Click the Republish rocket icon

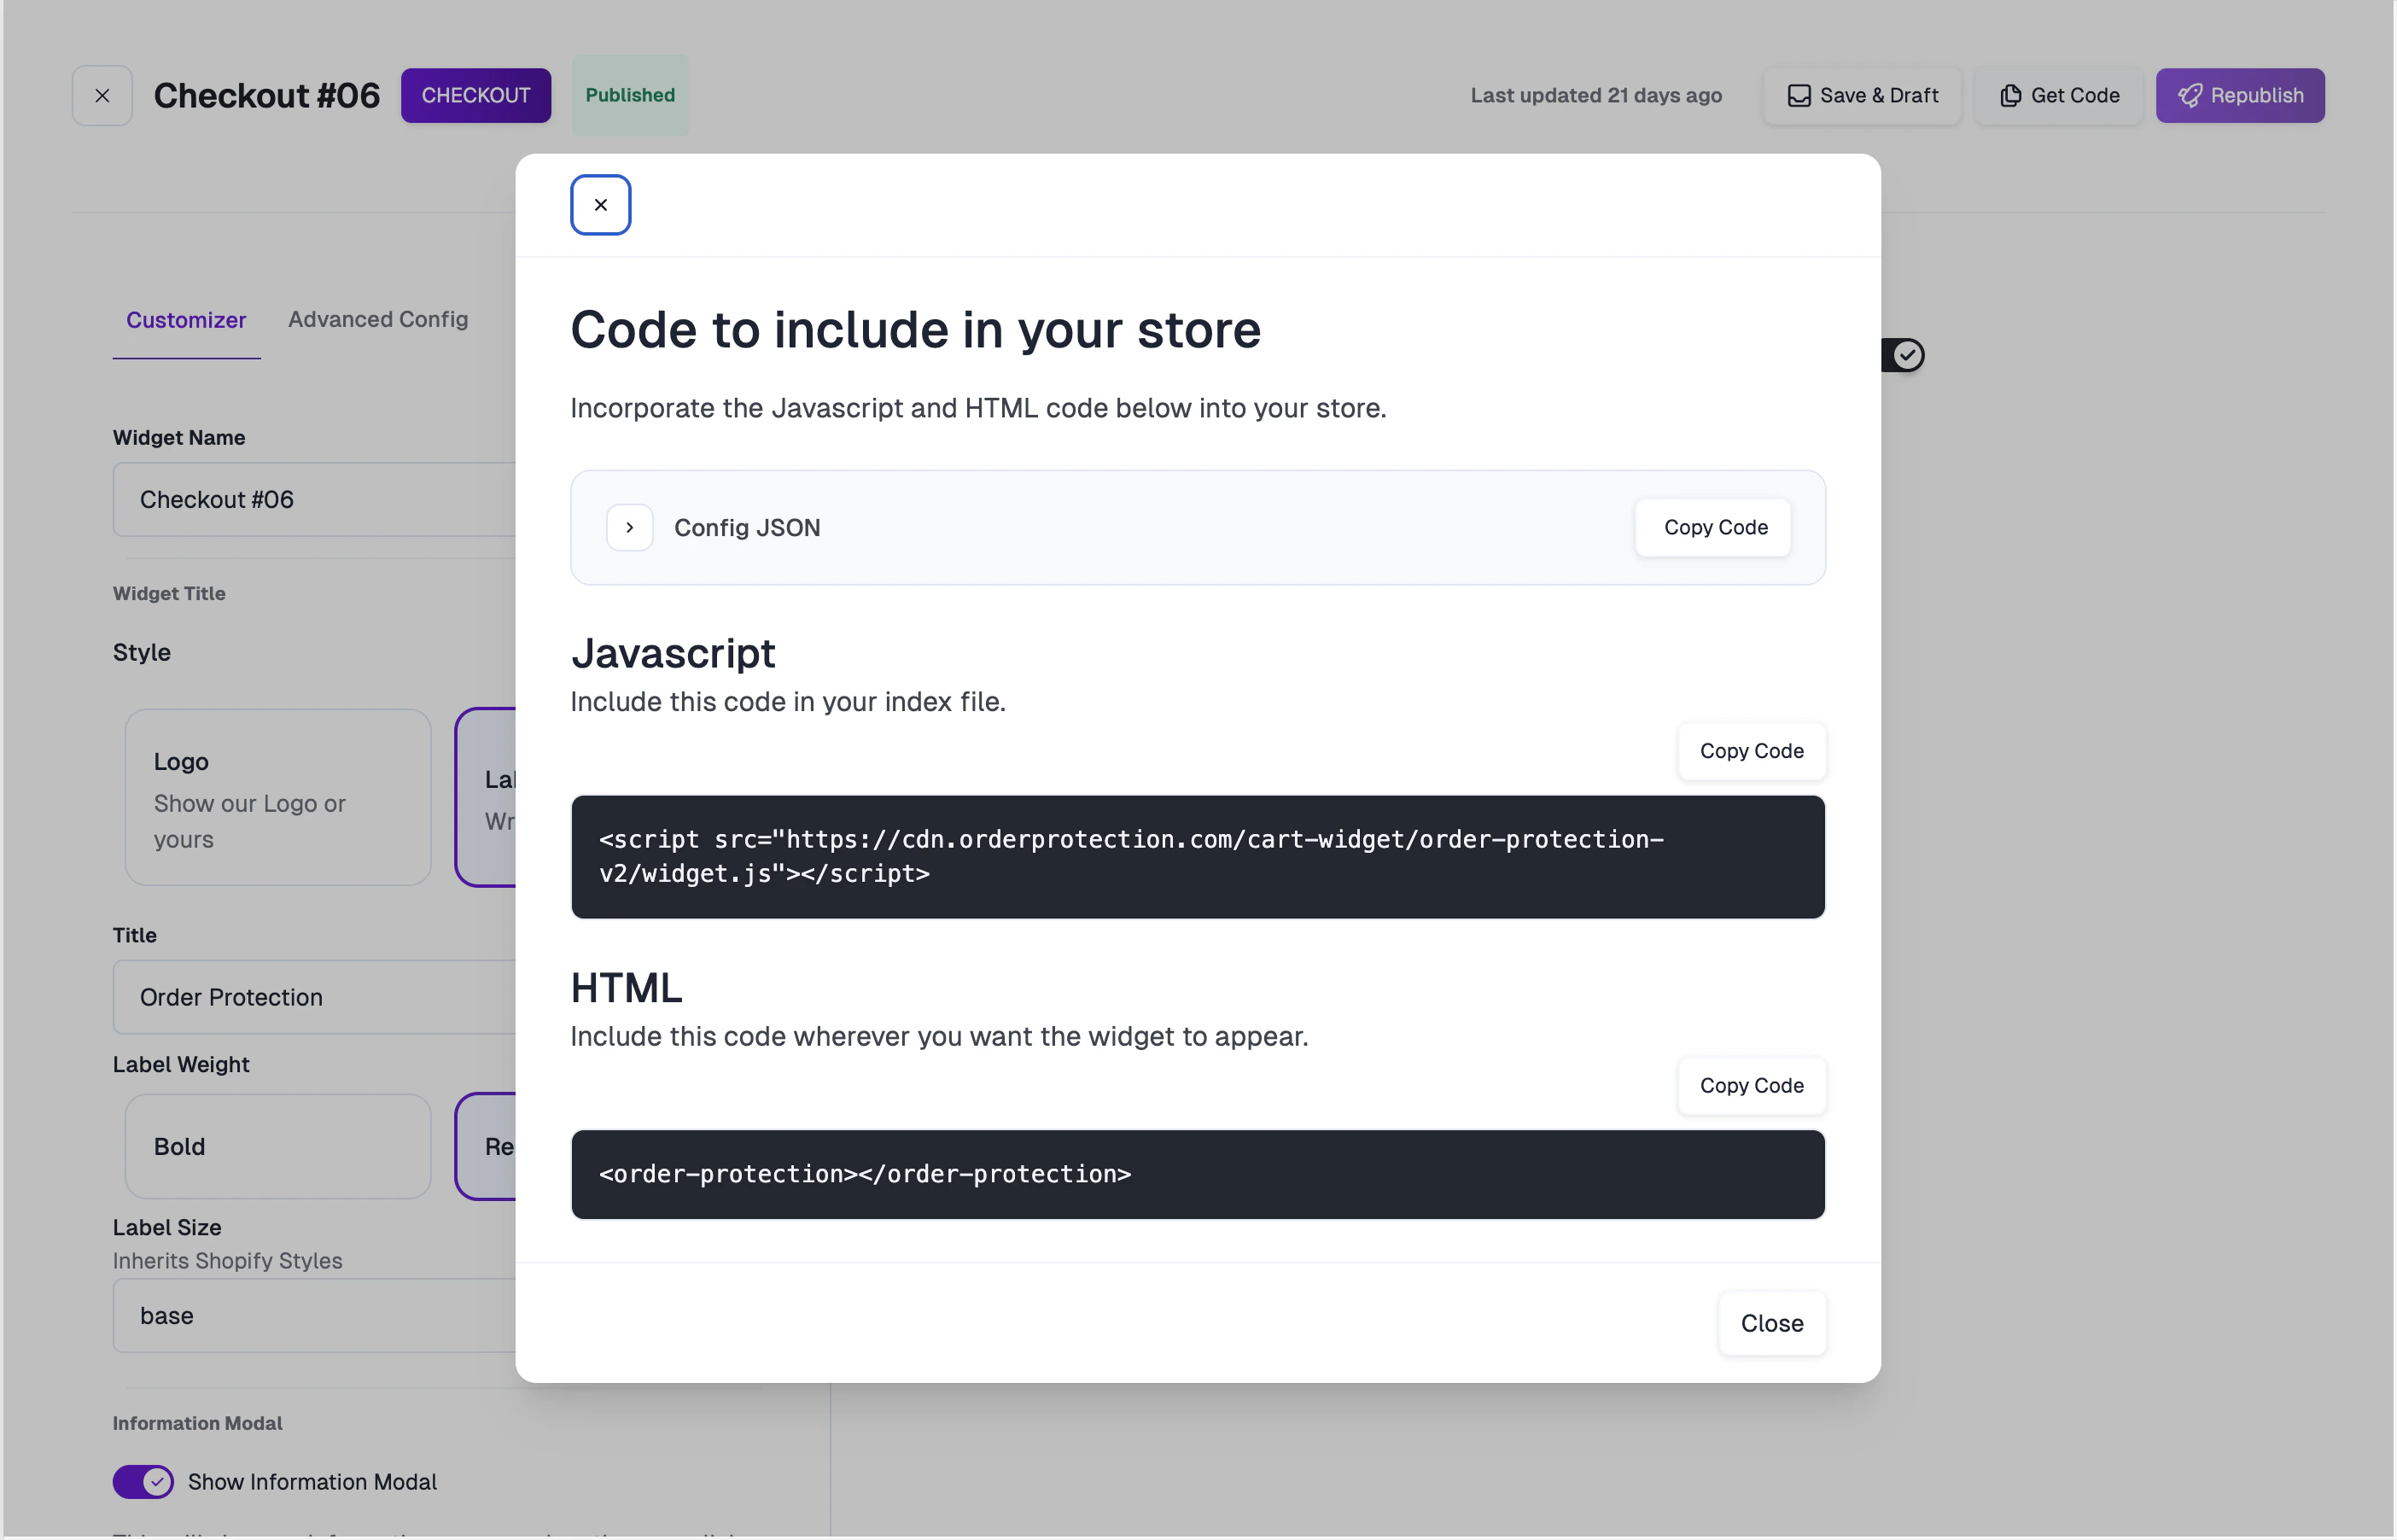(x=2191, y=95)
